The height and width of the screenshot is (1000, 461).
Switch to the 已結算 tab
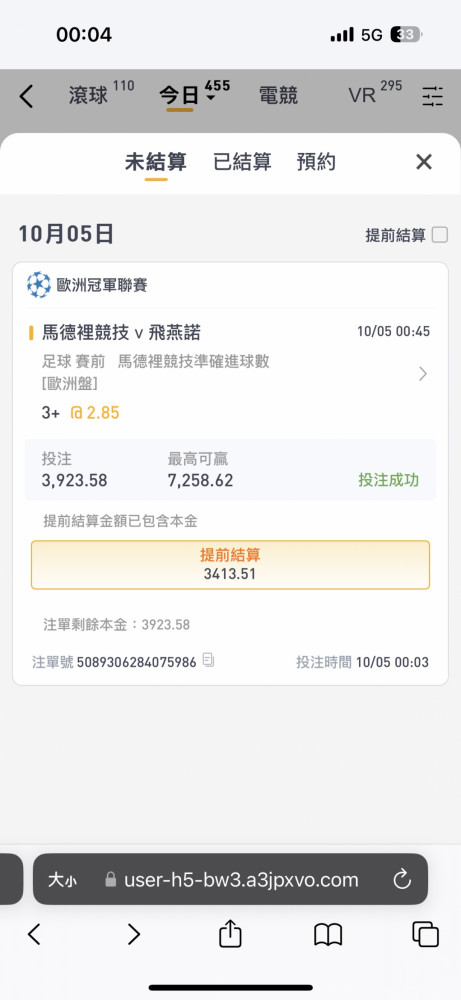point(242,162)
